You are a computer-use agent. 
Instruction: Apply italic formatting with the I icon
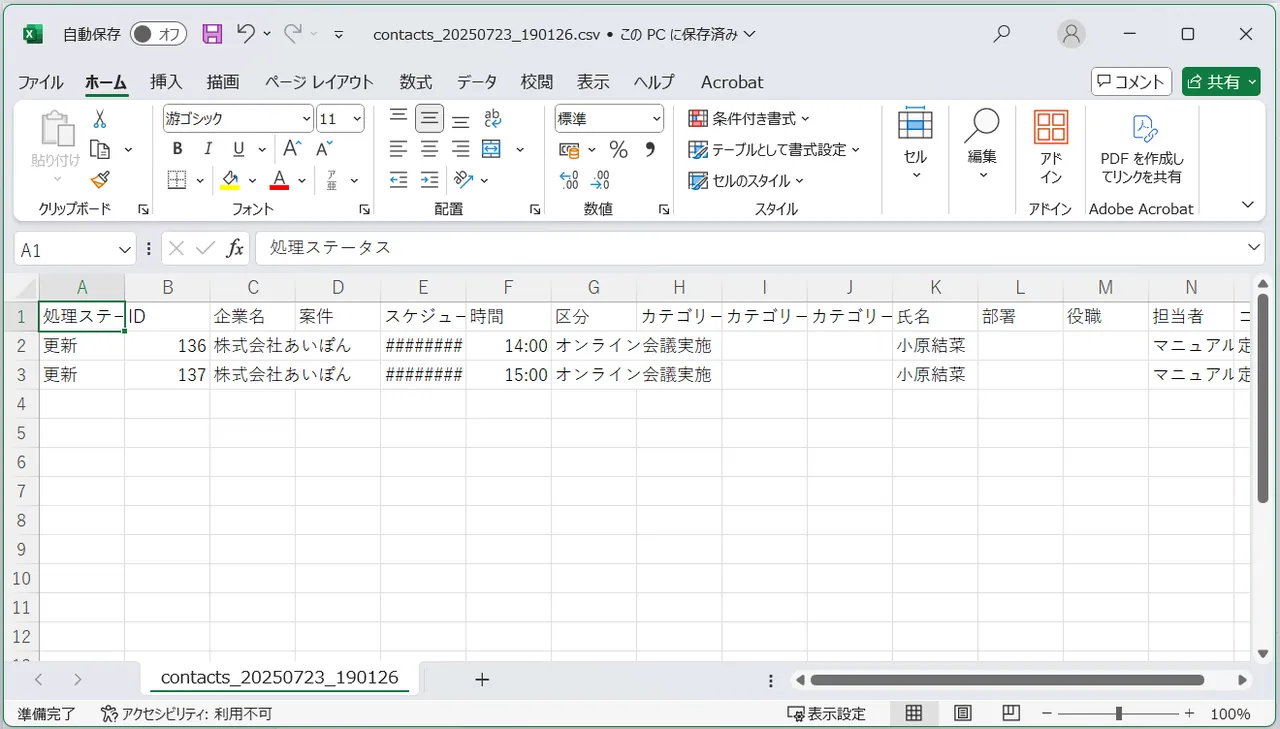tap(207, 149)
